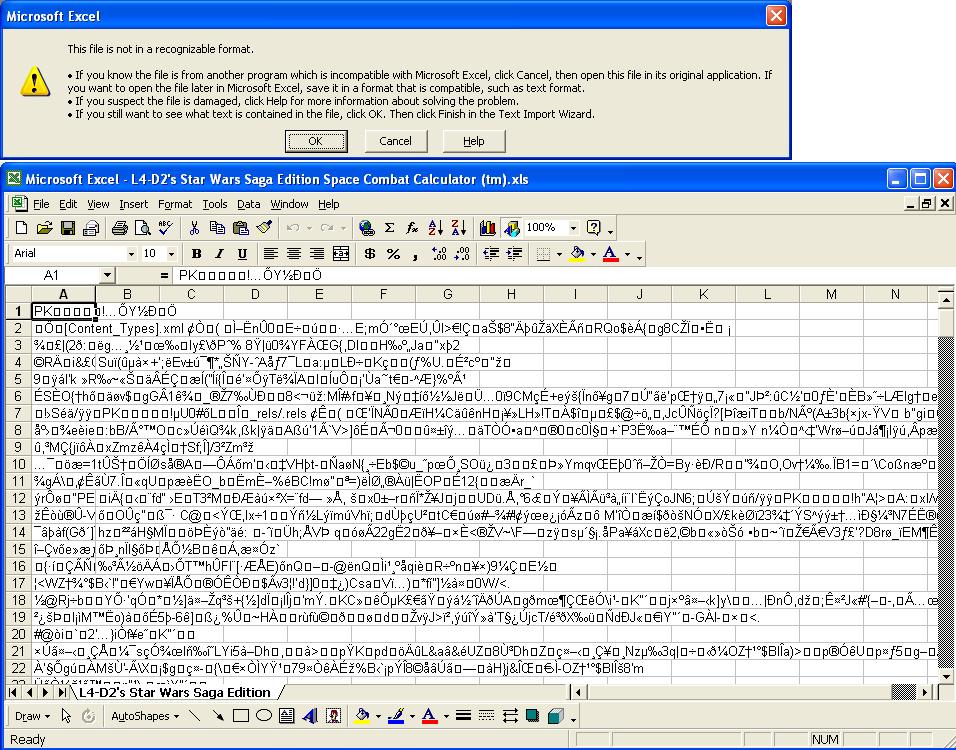Insert WordArt from the Drawing toolbar

[x=310, y=716]
